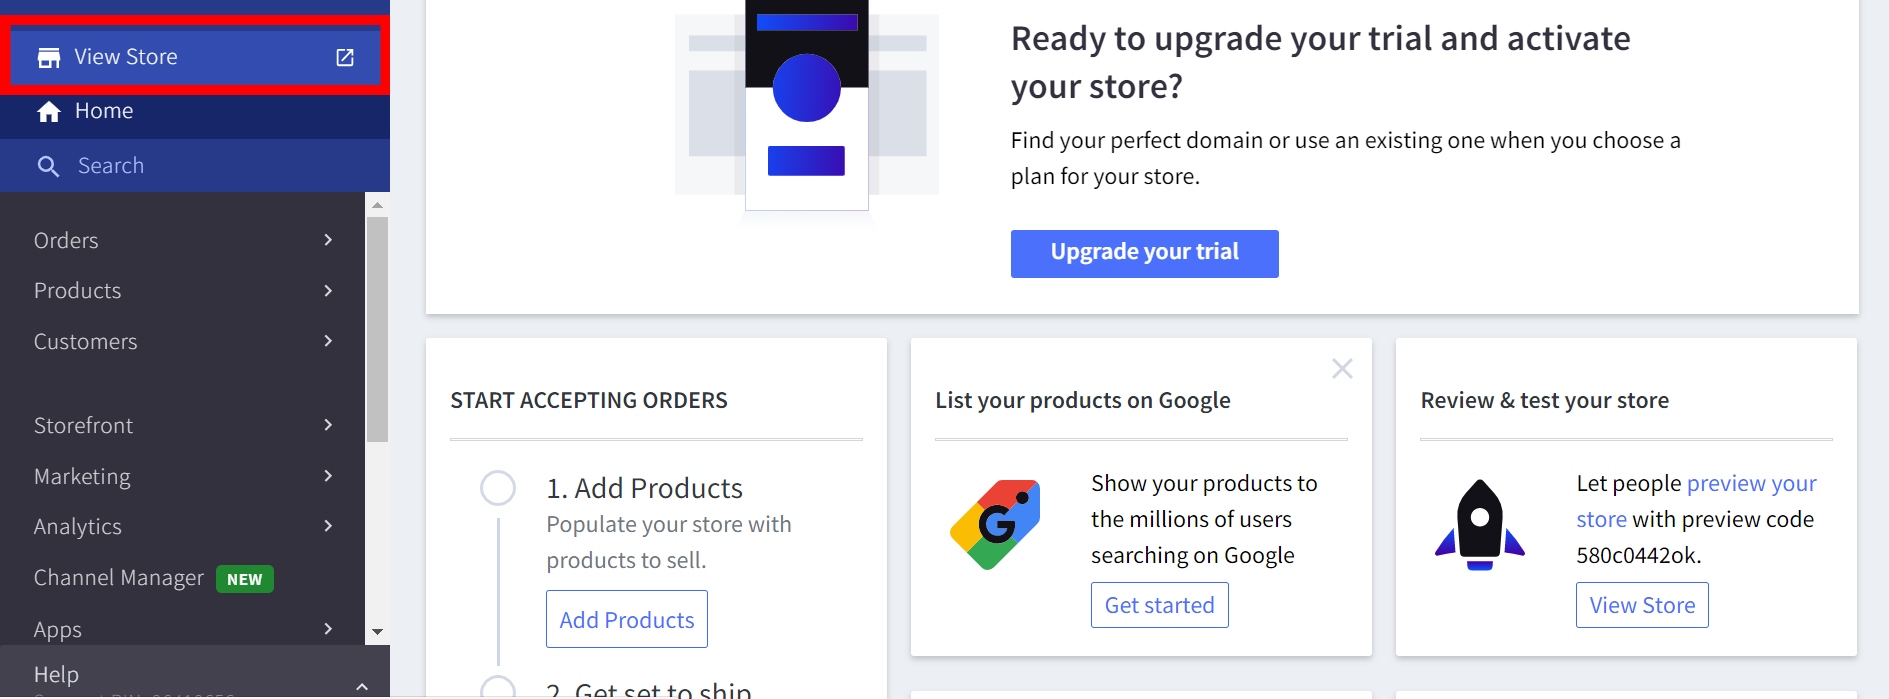Click the store illustration graphic
This screenshot has height=699, width=1889.
click(806, 105)
